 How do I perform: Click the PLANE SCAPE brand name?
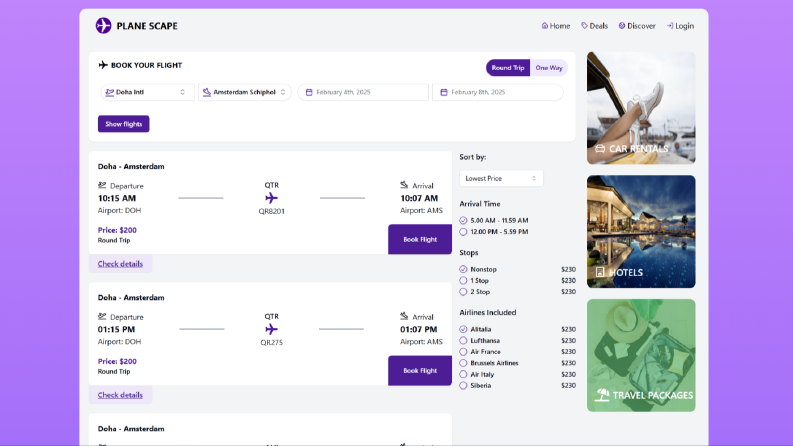pos(147,26)
